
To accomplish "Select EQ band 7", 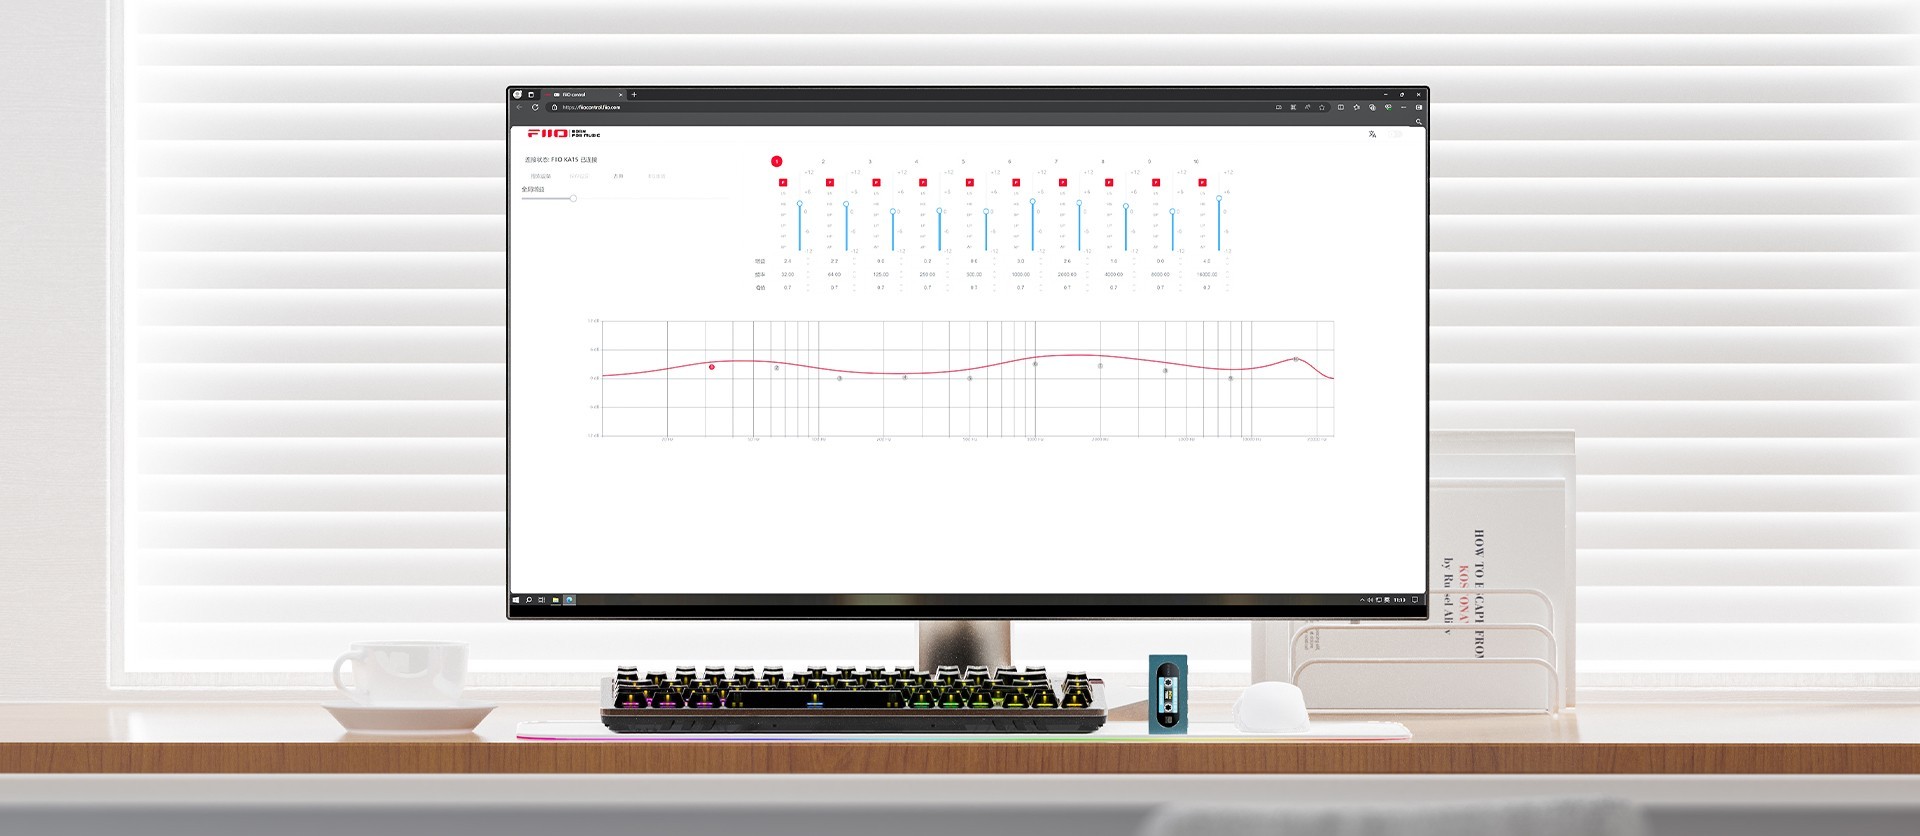I will point(1056,161).
